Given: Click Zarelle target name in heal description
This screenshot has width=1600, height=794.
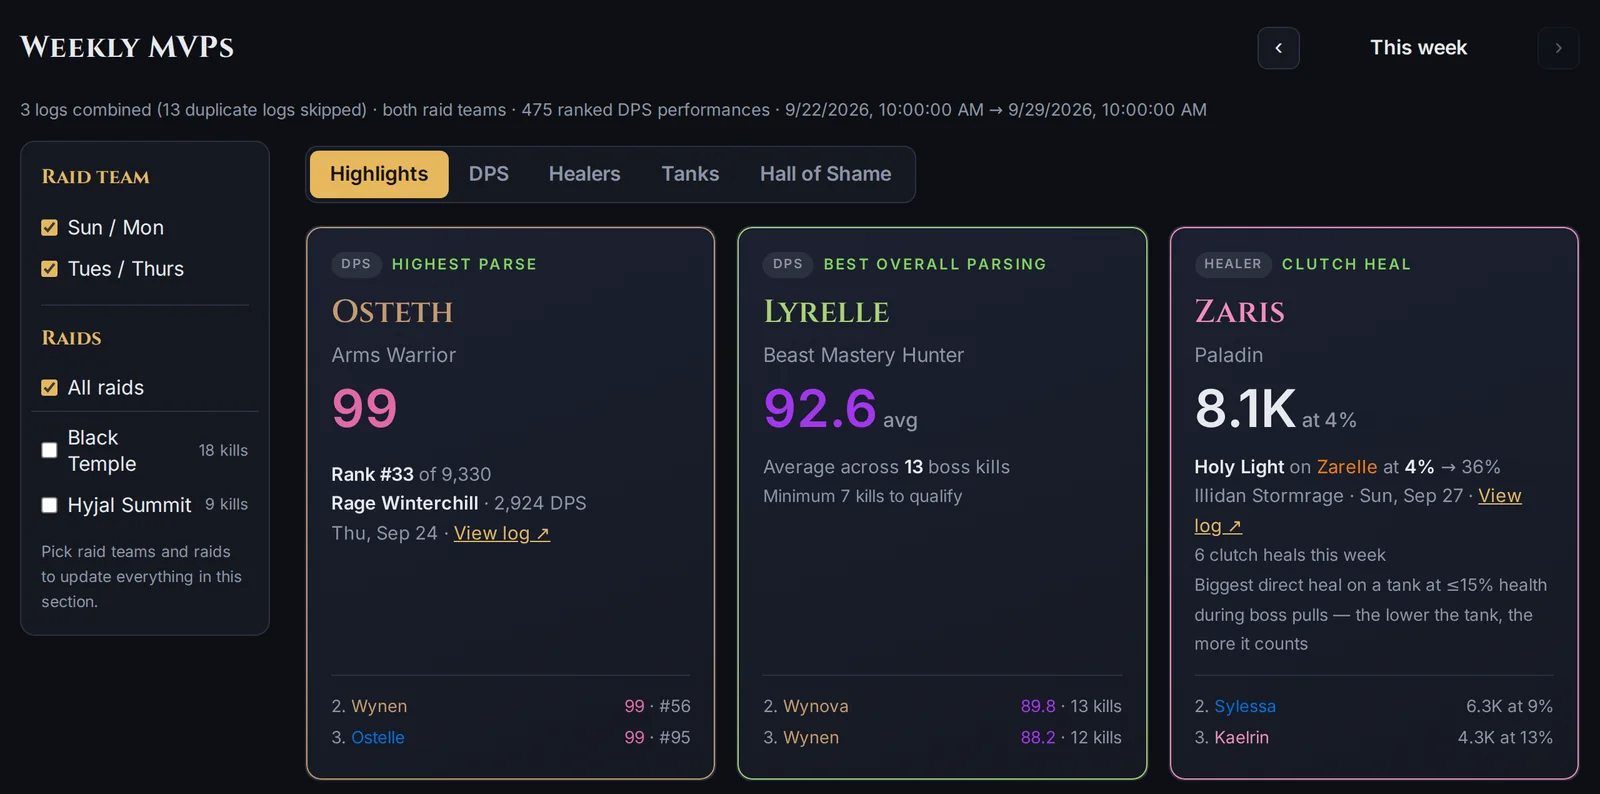Looking at the screenshot, I should (1347, 467).
